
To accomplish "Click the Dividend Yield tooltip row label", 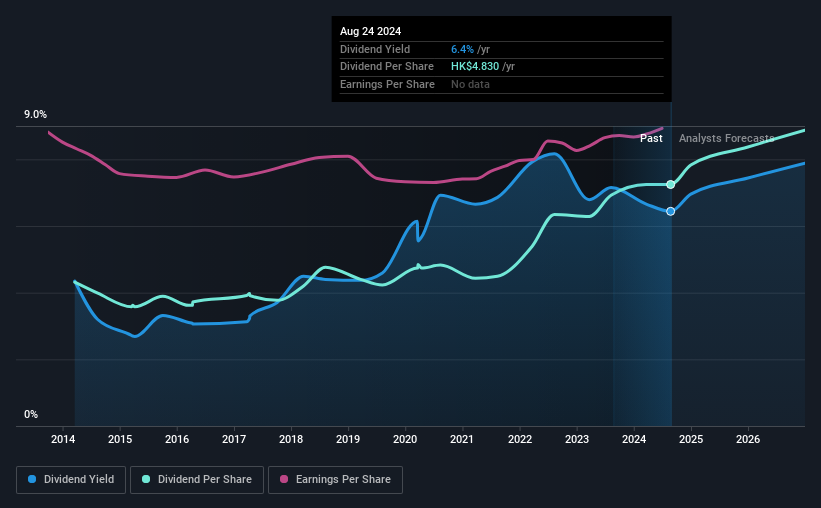I will (x=375, y=49).
